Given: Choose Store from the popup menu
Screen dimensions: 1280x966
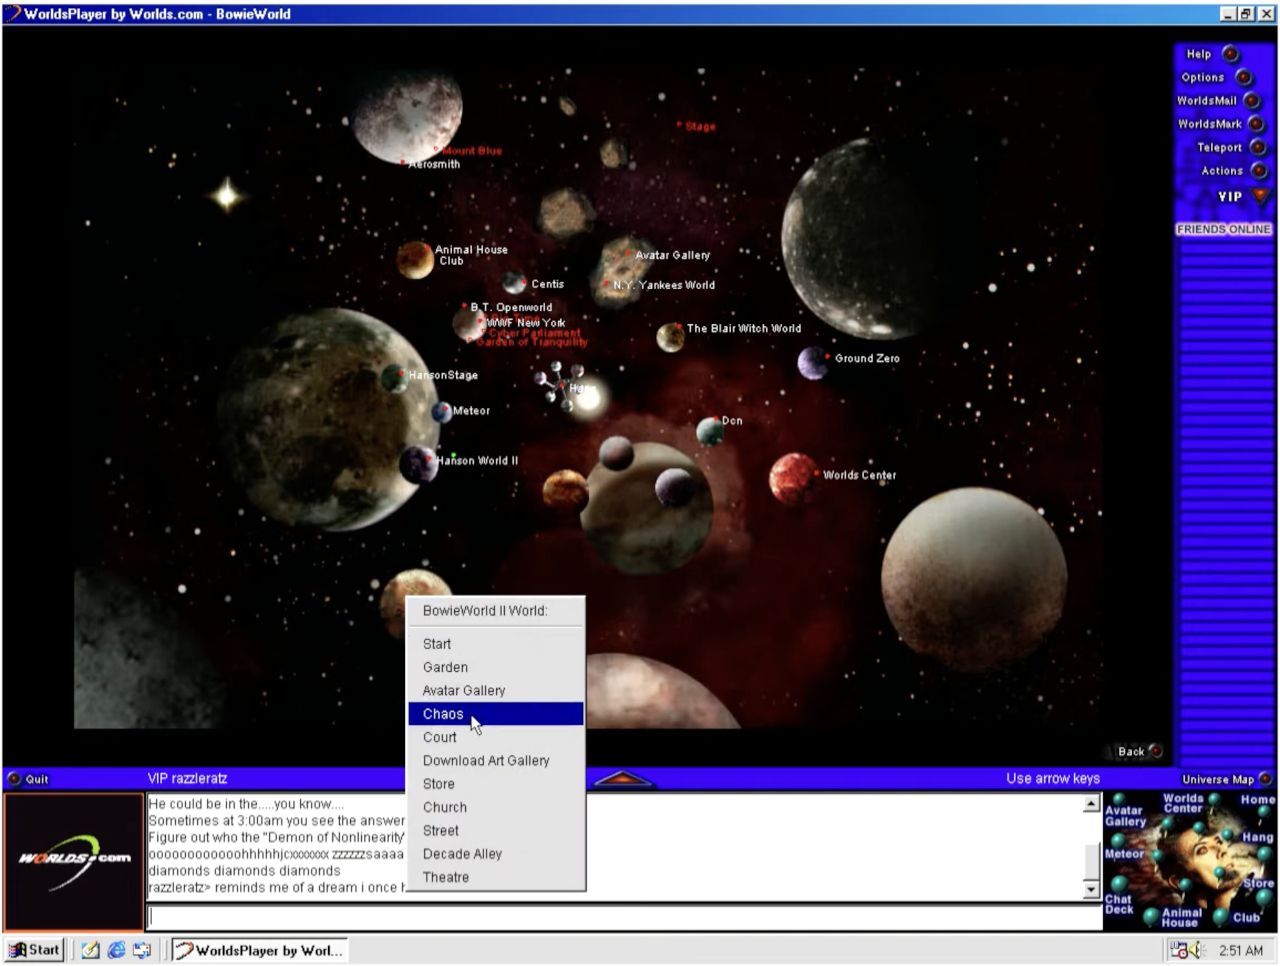Looking at the screenshot, I should (x=496, y=784).
